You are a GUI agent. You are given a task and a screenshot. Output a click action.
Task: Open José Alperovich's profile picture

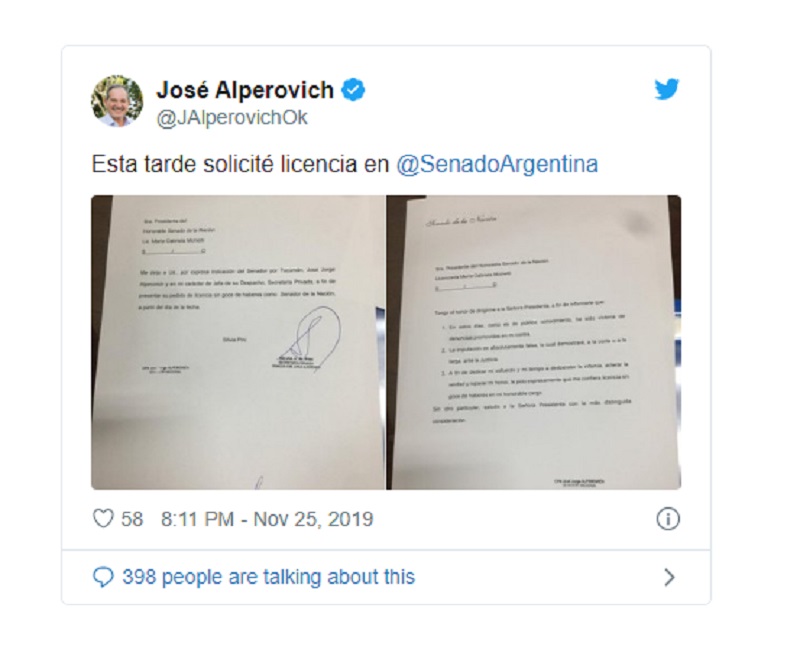[117, 101]
